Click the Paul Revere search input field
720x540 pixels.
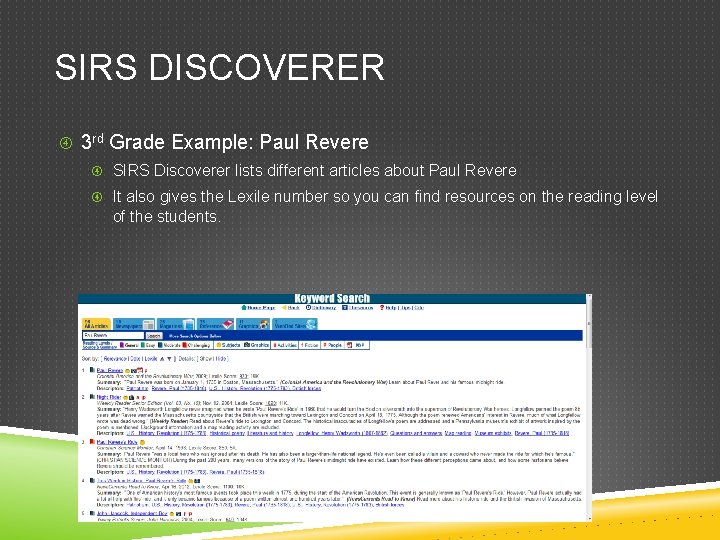(113, 336)
